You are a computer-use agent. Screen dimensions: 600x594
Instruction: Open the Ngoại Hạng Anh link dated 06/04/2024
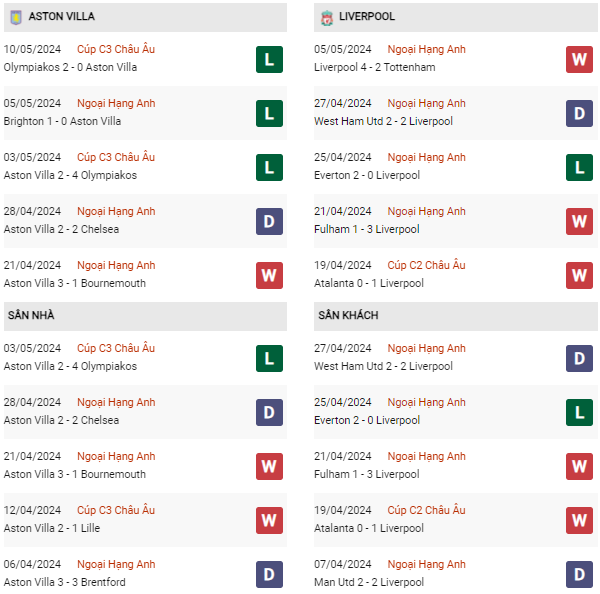tap(116, 564)
